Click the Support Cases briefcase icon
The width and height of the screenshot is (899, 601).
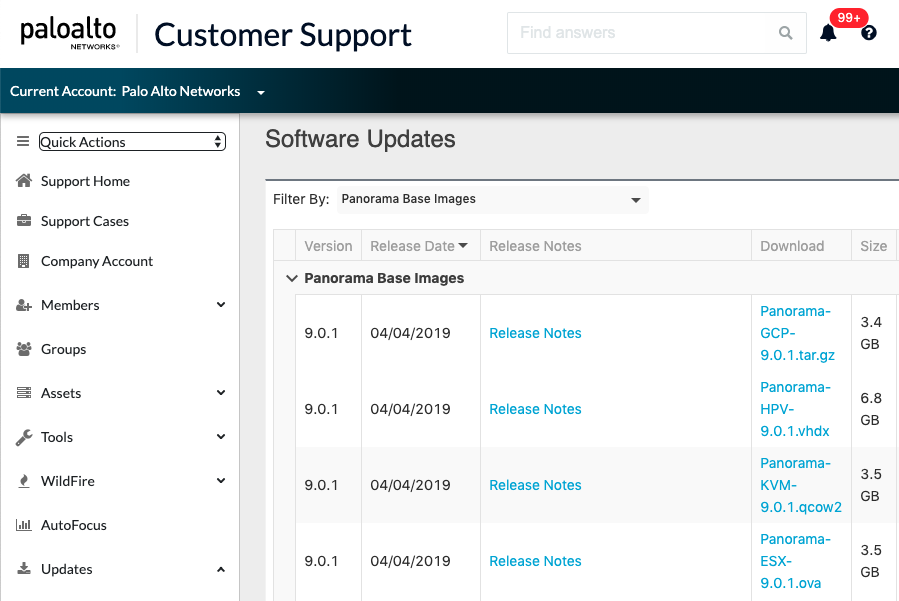click(x=22, y=221)
